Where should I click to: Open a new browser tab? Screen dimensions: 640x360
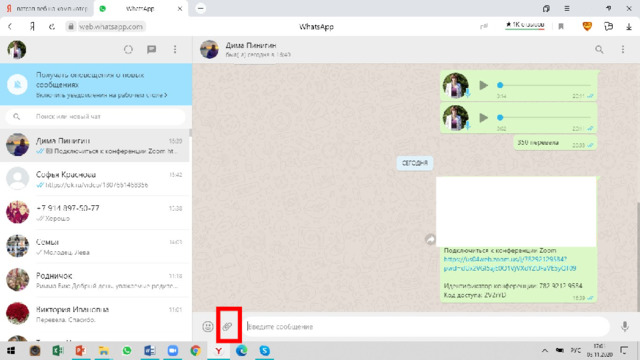[200, 8]
